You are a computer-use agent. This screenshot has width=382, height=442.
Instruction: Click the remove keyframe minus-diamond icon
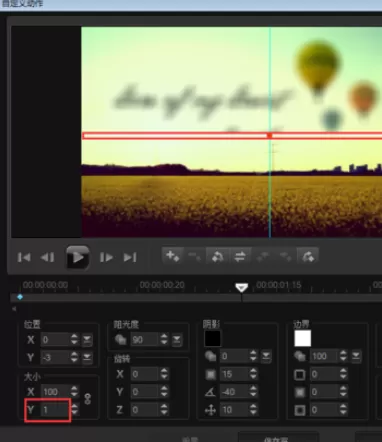coord(195,256)
